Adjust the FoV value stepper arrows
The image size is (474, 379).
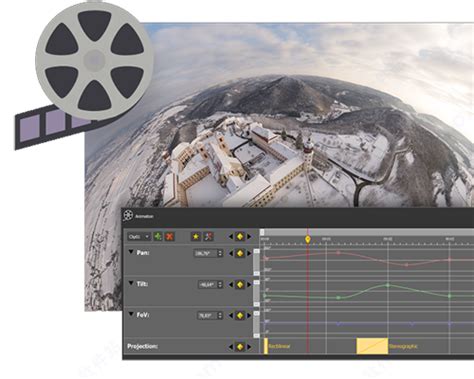[x=220, y=315]
